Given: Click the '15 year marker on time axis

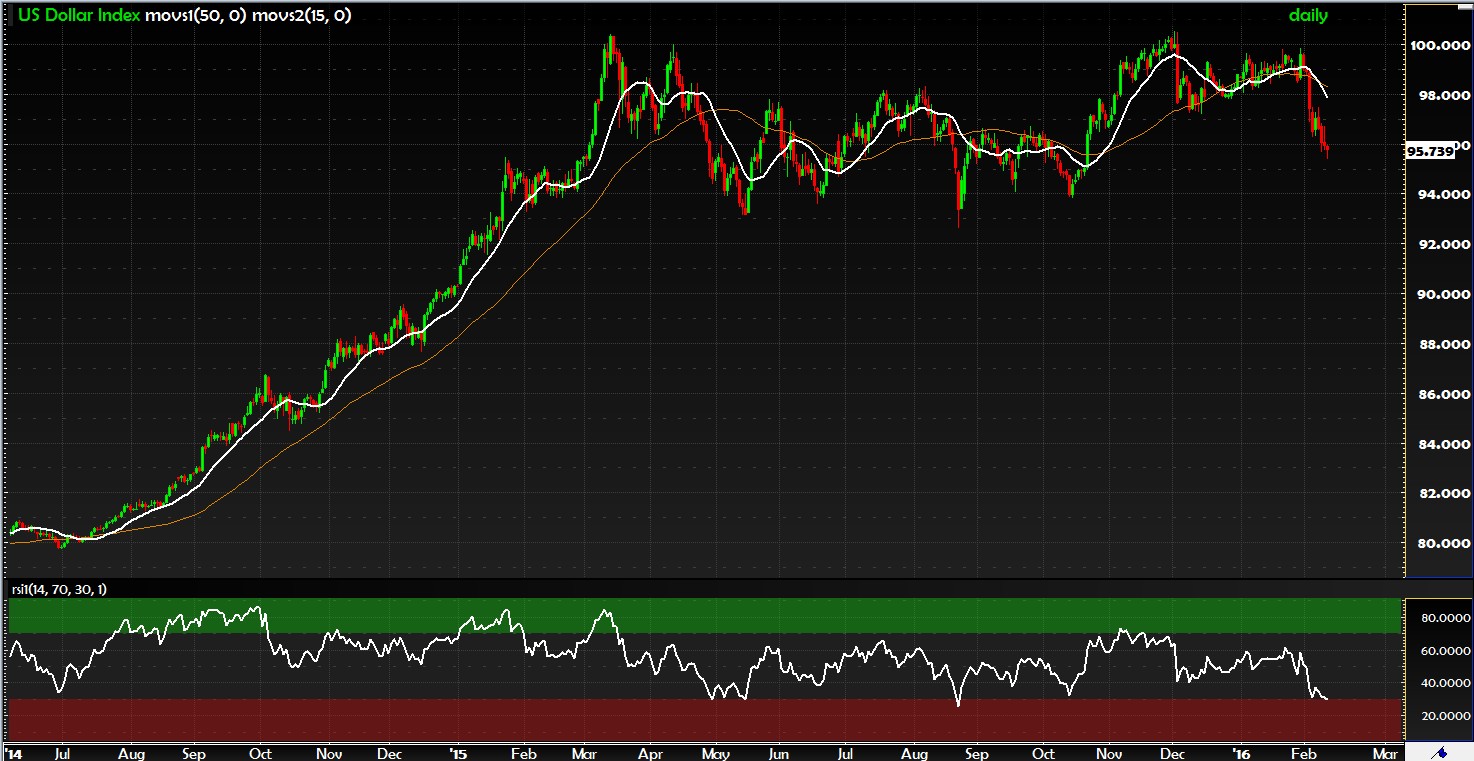Looking at the screenshot, I should [457, 751].
